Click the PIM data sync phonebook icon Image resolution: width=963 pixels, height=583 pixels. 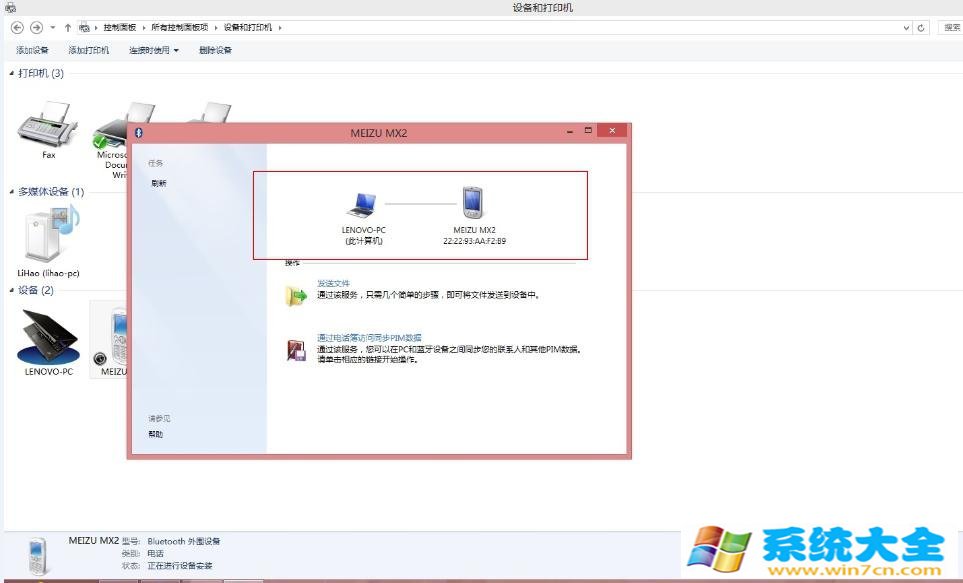tap(297, 349)
